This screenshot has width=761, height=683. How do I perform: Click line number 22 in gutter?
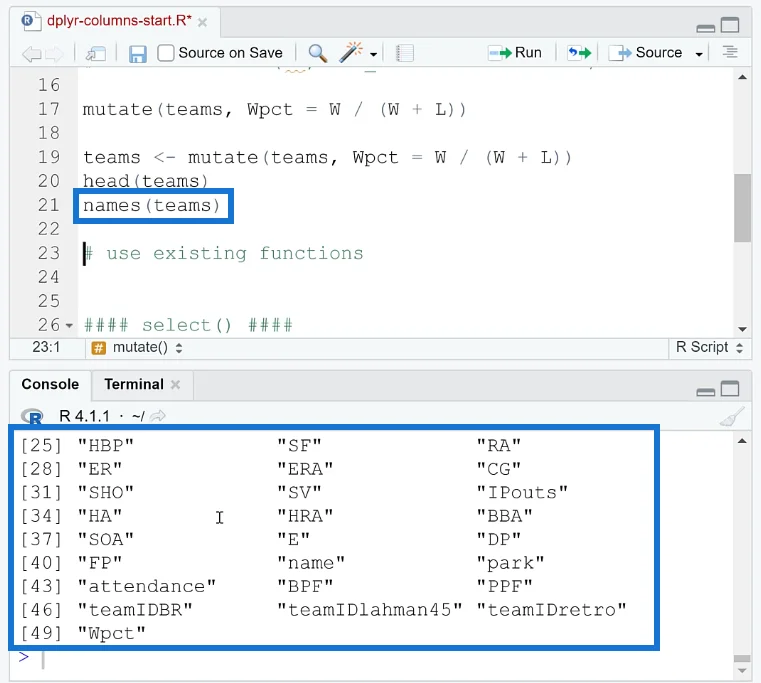coord(49,229)
